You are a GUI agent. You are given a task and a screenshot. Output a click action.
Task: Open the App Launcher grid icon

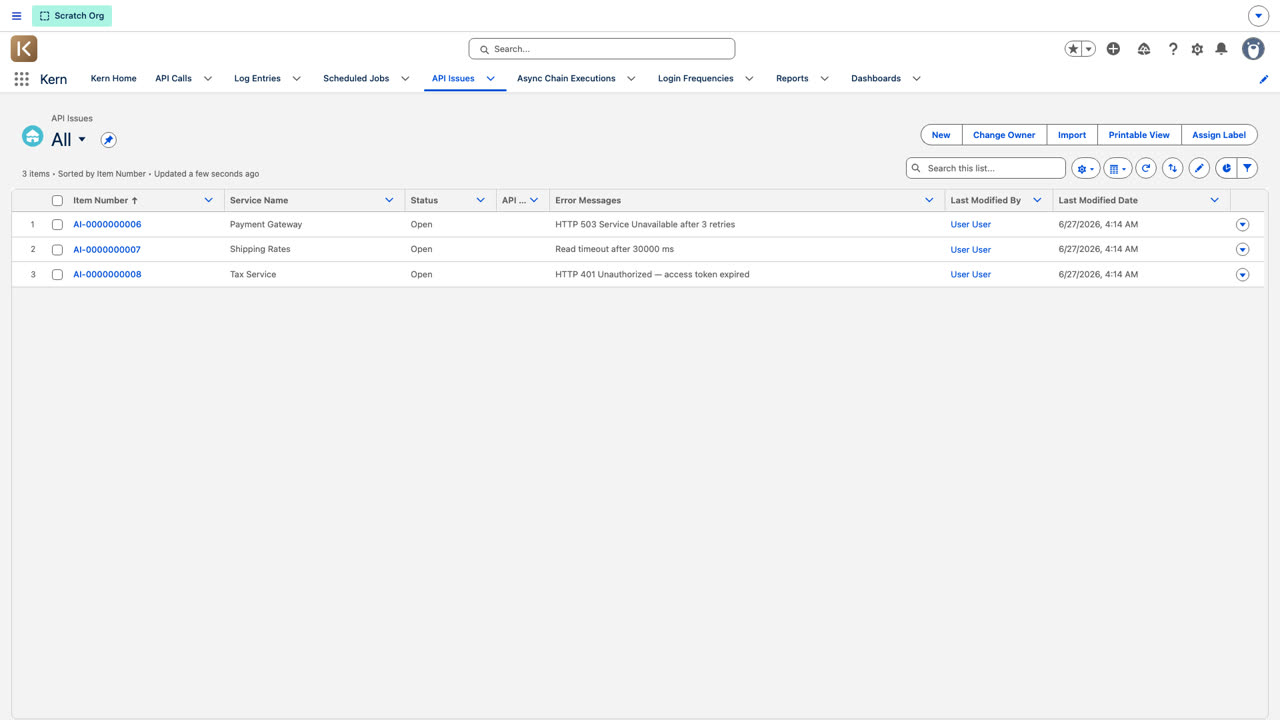click(21, 78)
